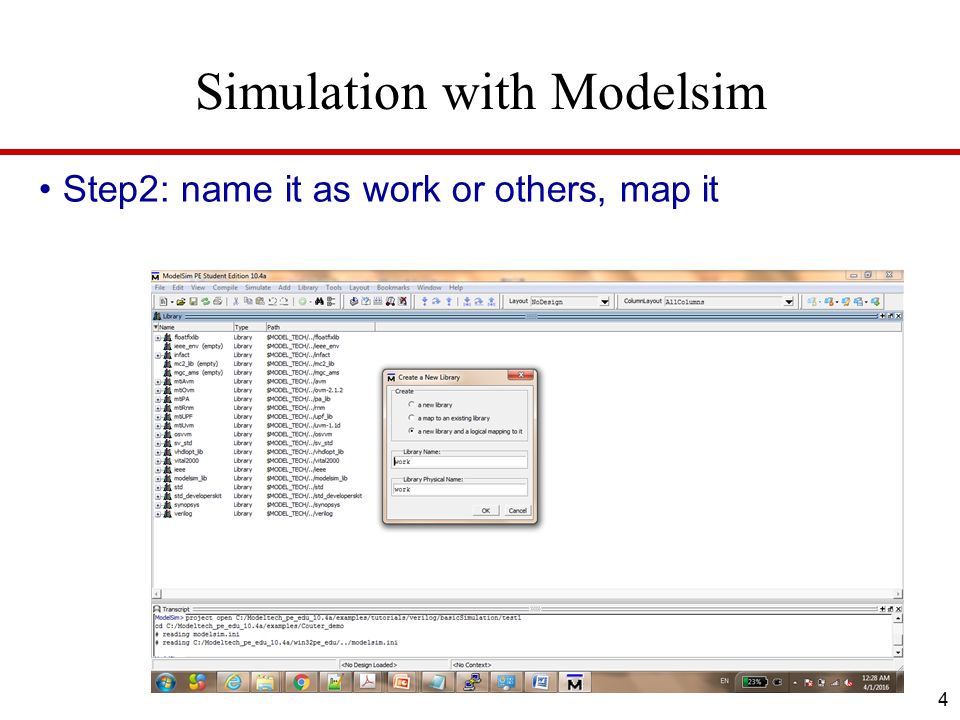960x720 pixels.
Task: Click the Save toolbar icon
Action: 193,301
